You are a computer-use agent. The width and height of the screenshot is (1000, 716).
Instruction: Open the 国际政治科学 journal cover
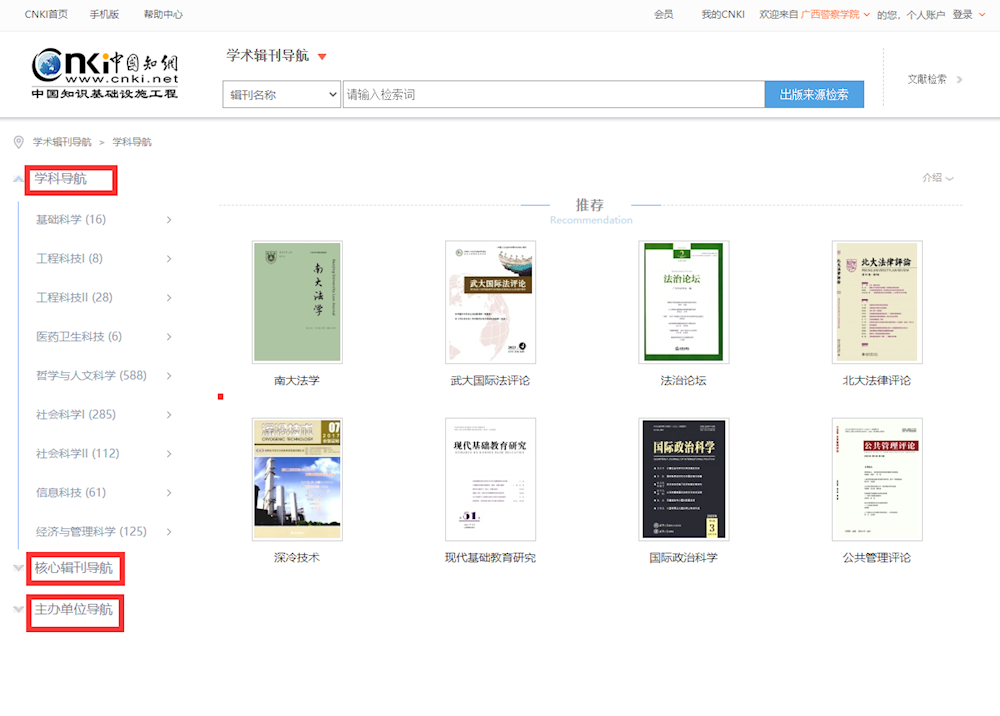coord(683,479)
